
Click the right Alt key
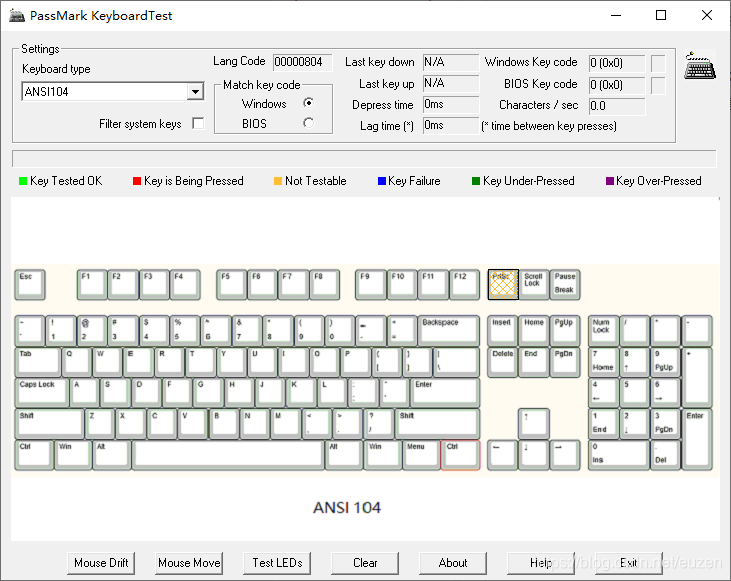[344, 455]
